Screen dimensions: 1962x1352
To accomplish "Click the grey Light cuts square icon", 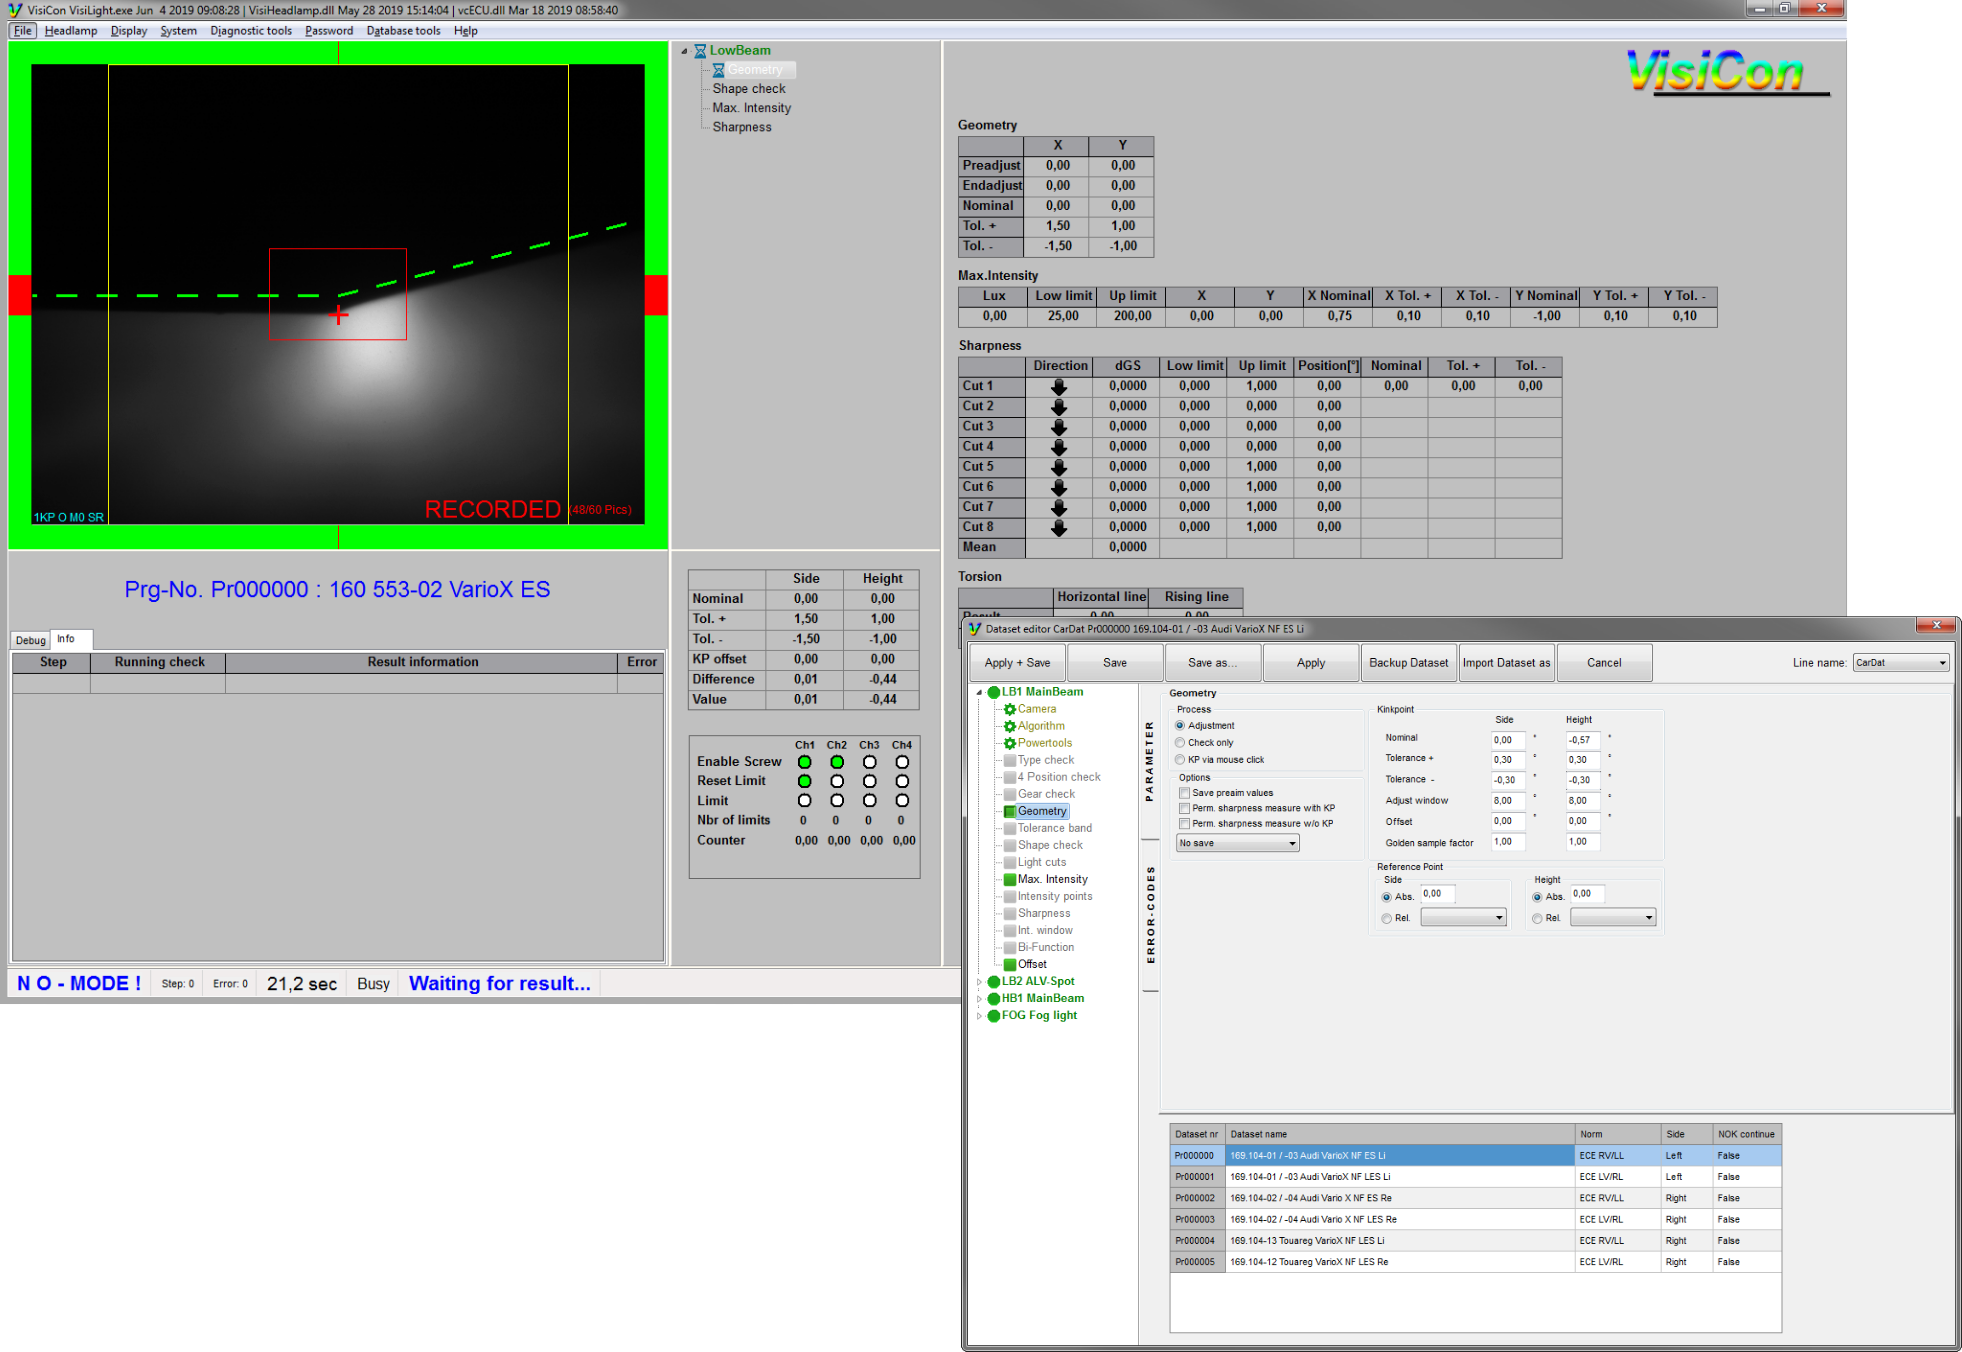I will [x=1010, y=862].
